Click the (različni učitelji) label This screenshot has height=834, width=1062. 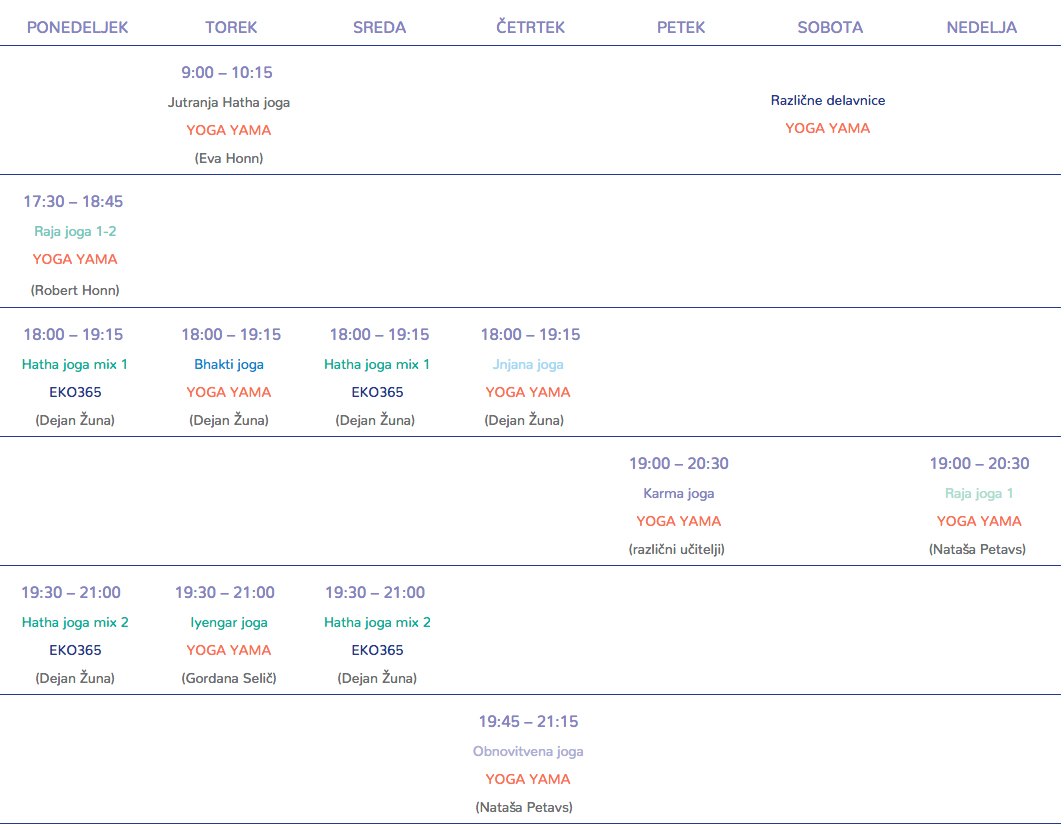tap(677, 549)
